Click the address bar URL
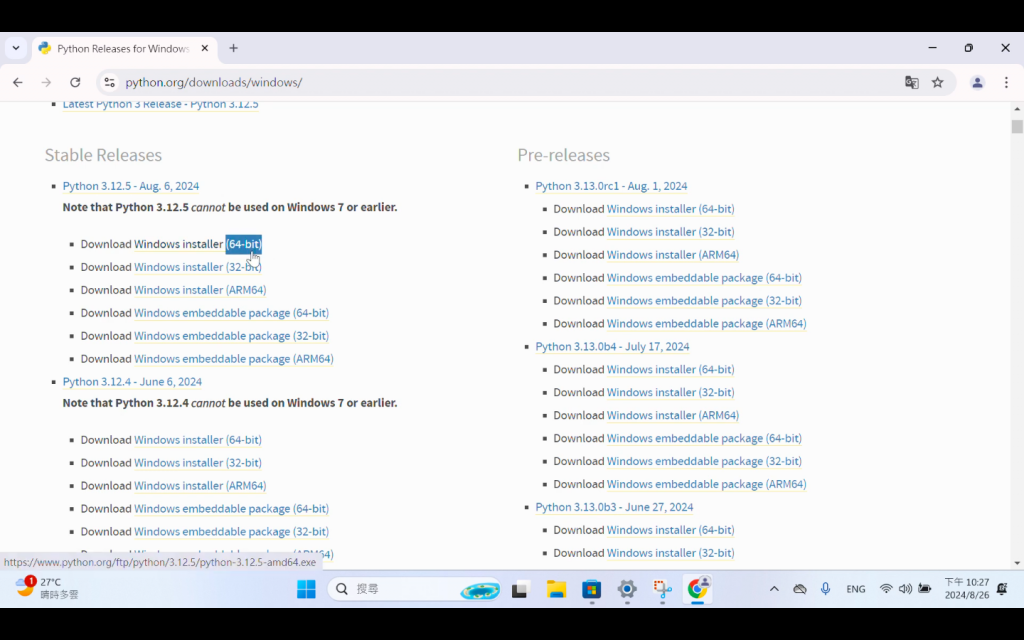 214,82
